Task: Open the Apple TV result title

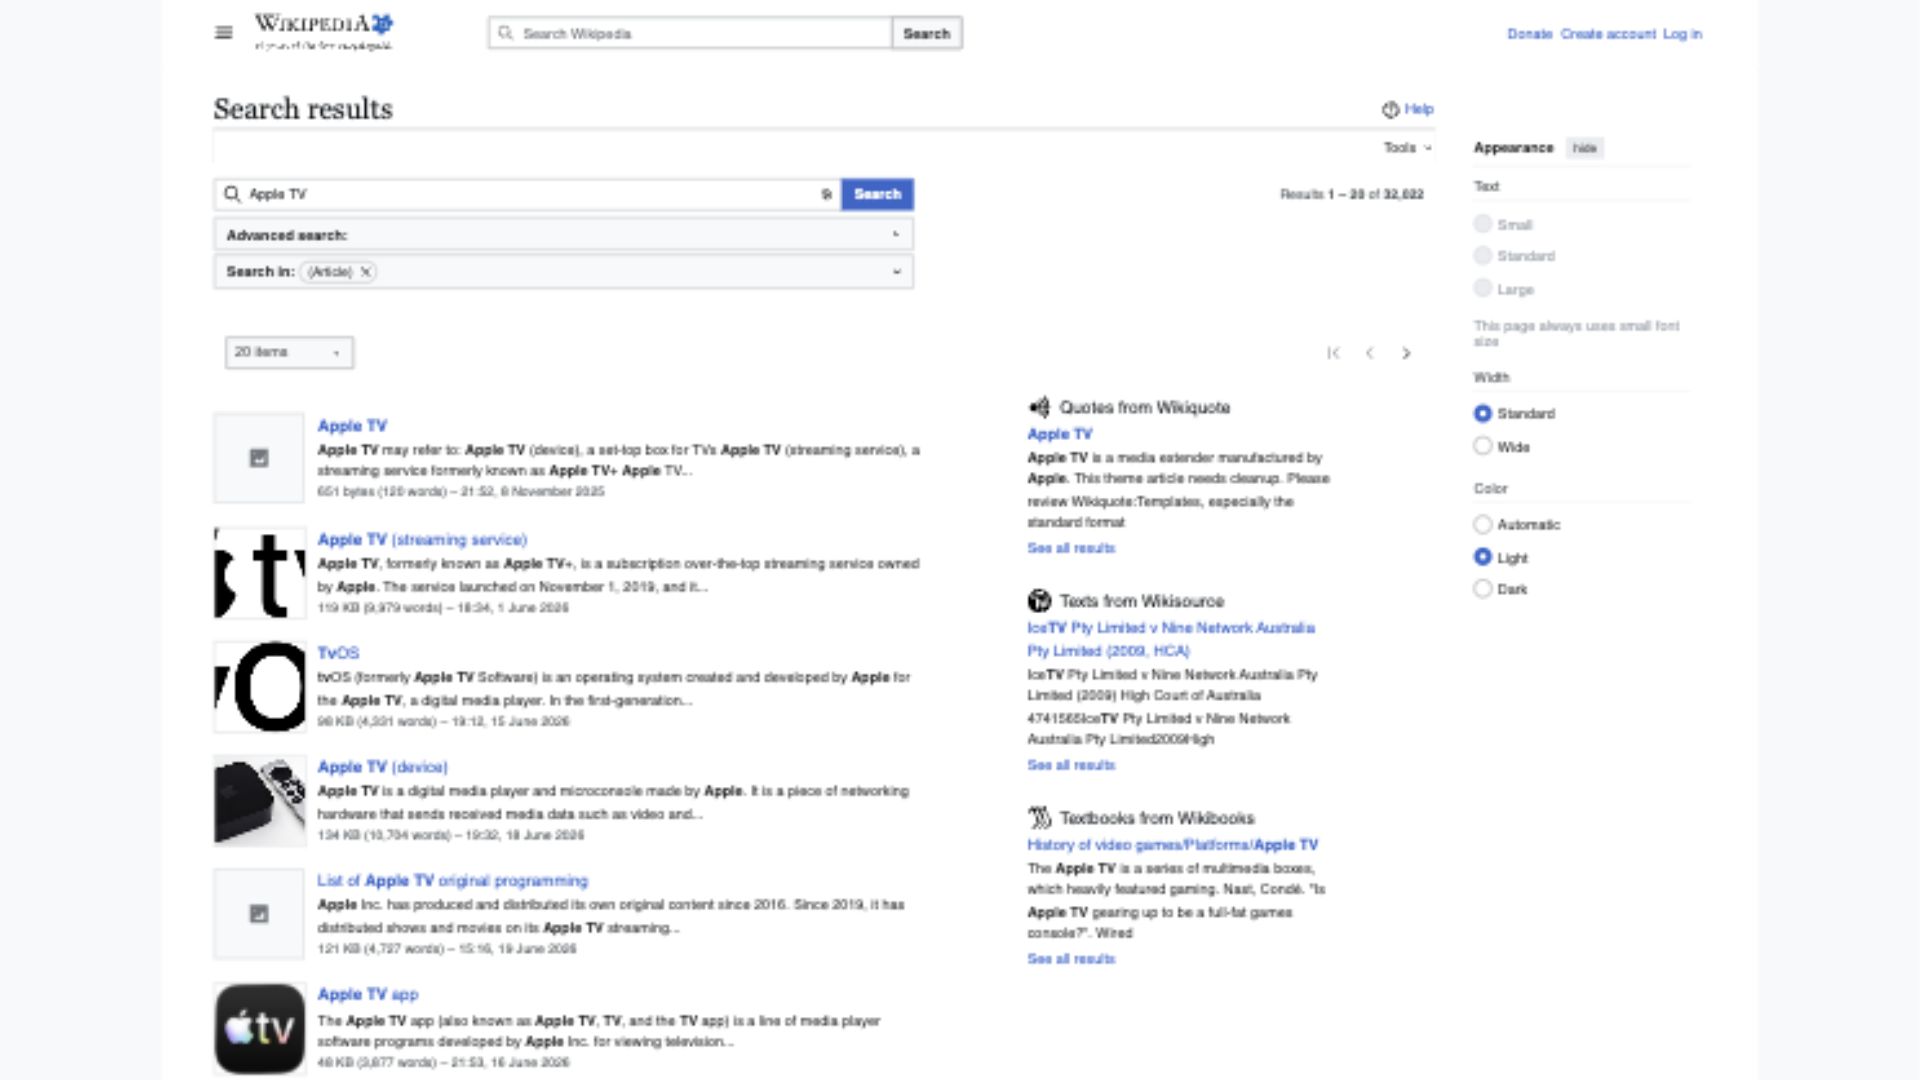Action: (352, 426)
